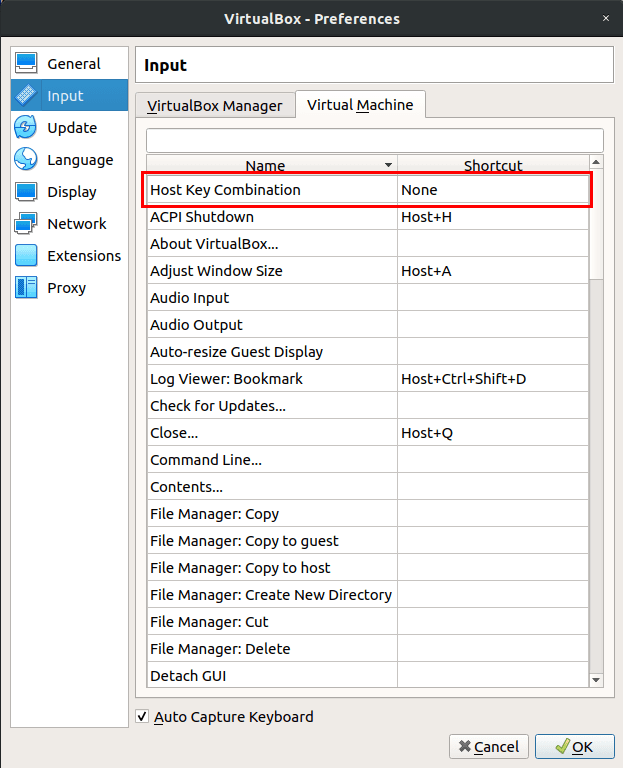Toggle the Auto Capture Keyboard checkbox
Screen dimensions: 623x768
(142, 717)
